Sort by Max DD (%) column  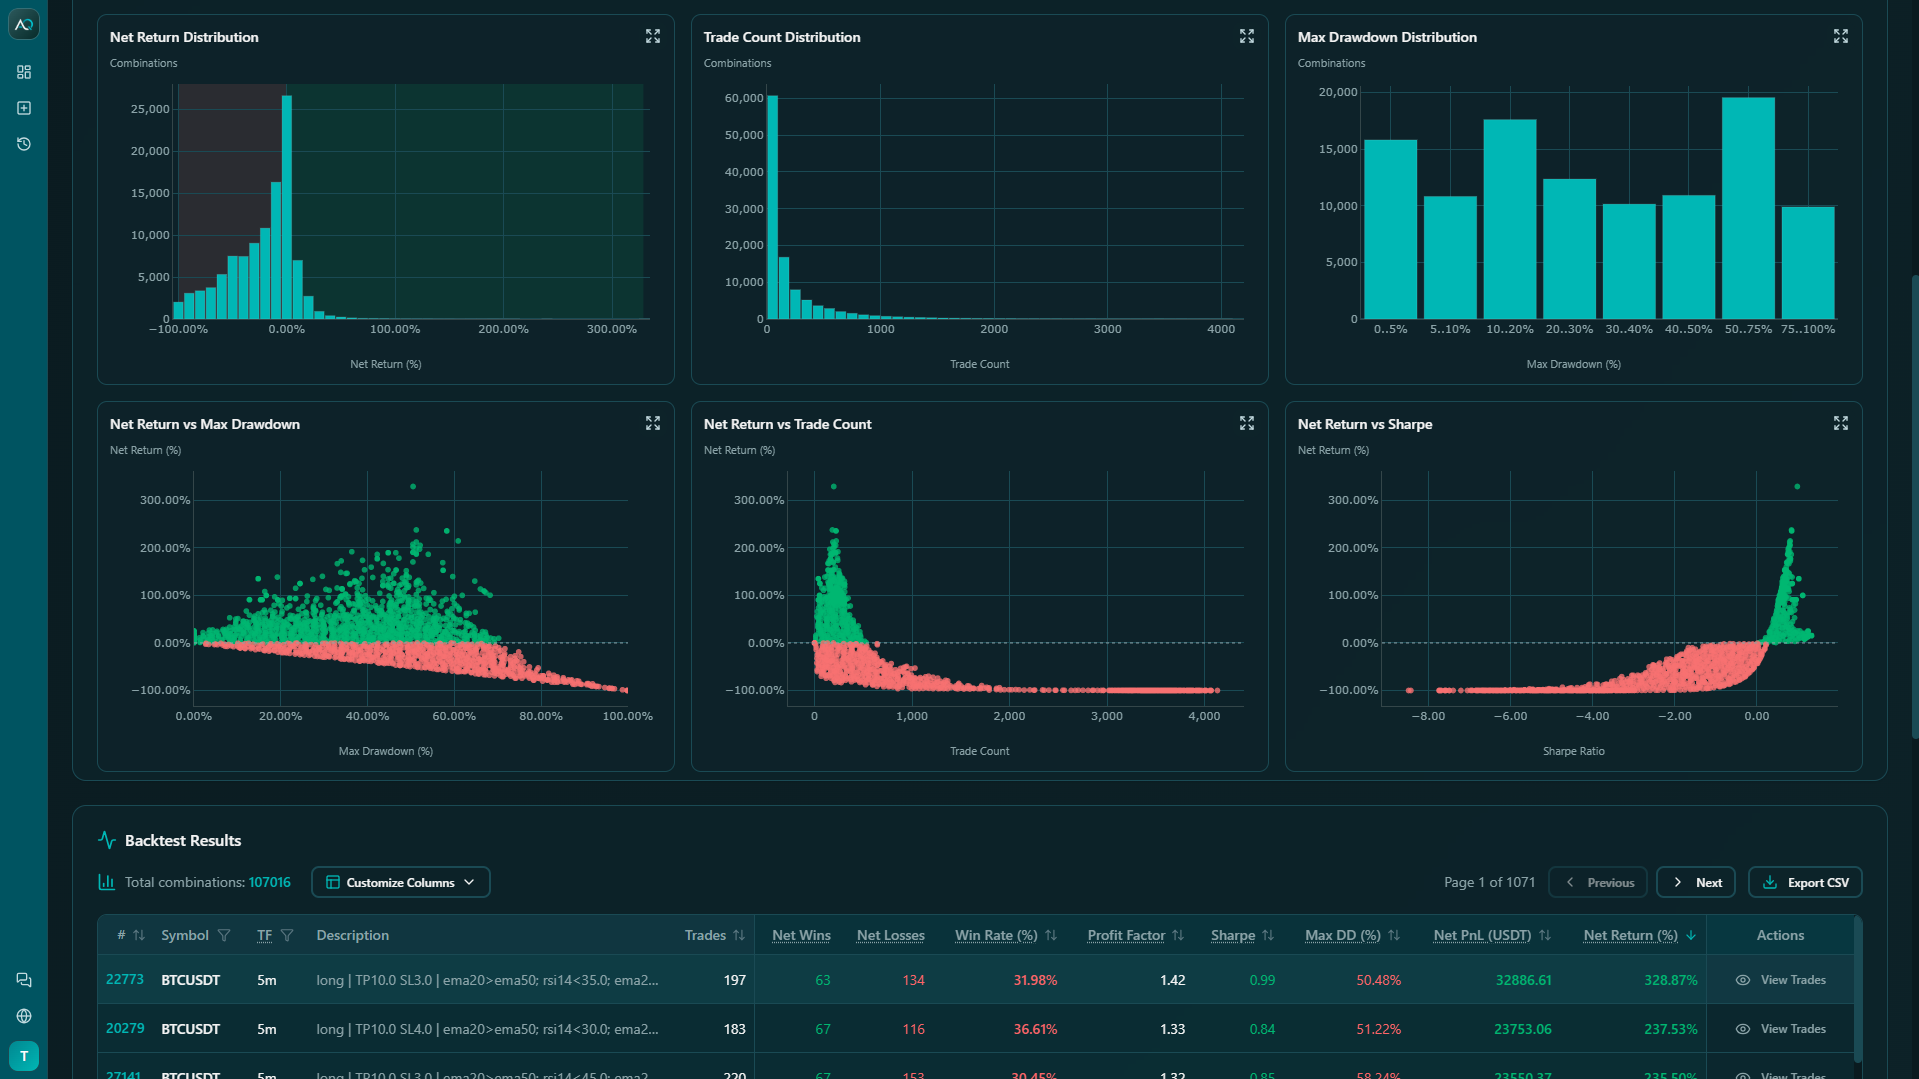pos(1394,935)
